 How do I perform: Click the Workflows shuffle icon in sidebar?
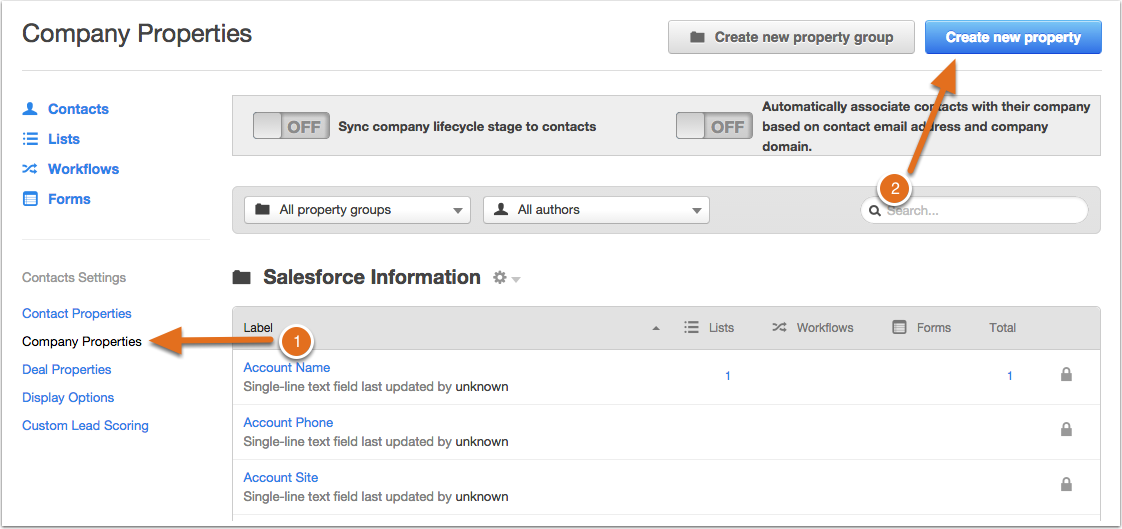tap(30, 169)
